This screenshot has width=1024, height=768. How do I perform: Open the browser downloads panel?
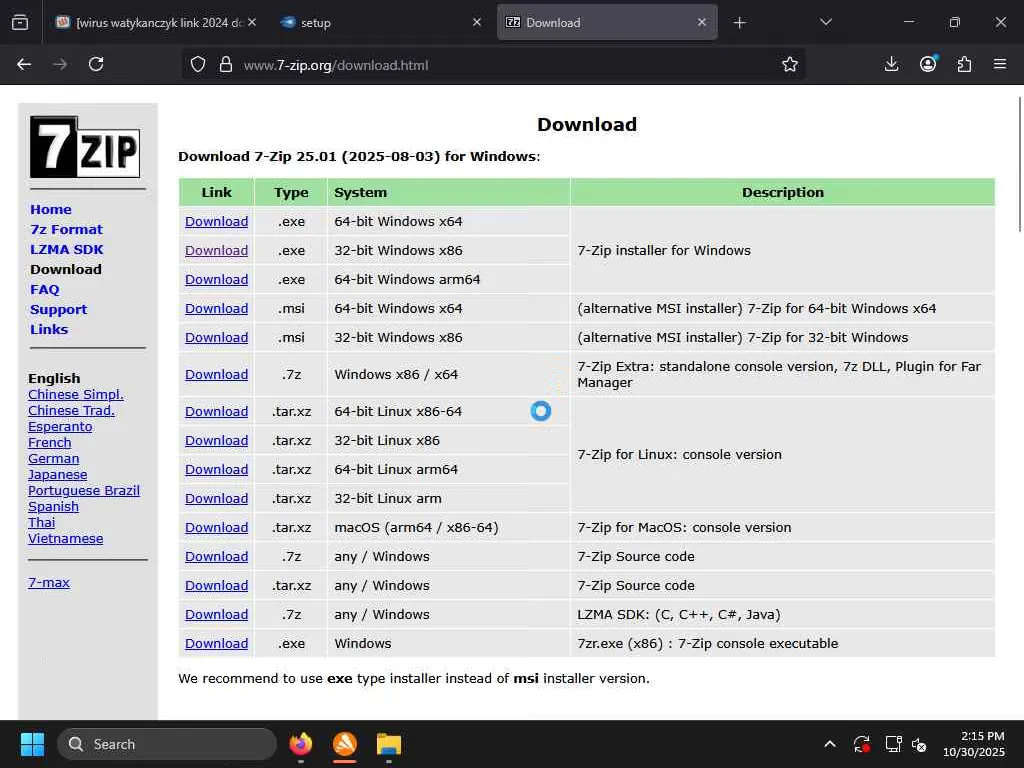(x=891, y=64)
